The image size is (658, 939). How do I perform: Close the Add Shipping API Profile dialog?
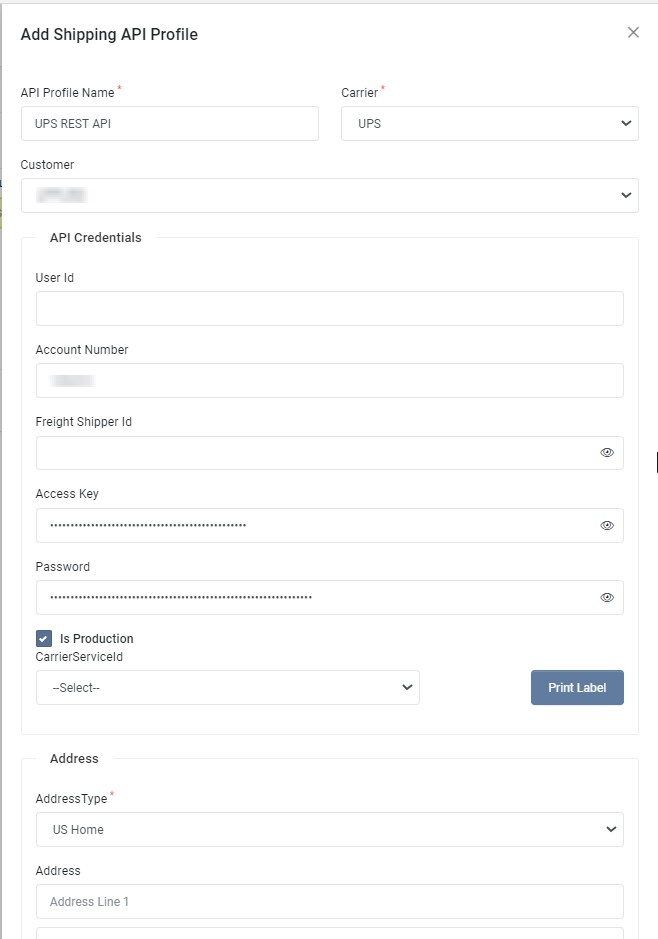point(633,32)
